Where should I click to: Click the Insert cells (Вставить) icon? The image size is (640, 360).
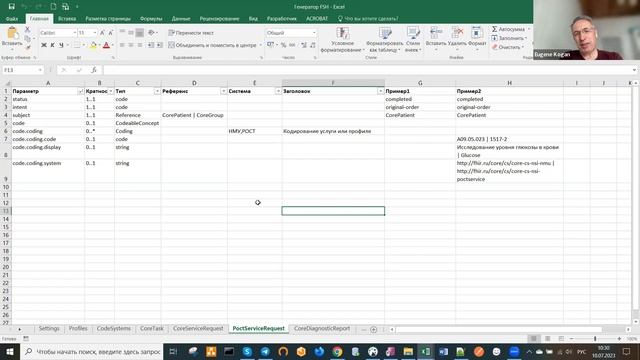point(436,33)
